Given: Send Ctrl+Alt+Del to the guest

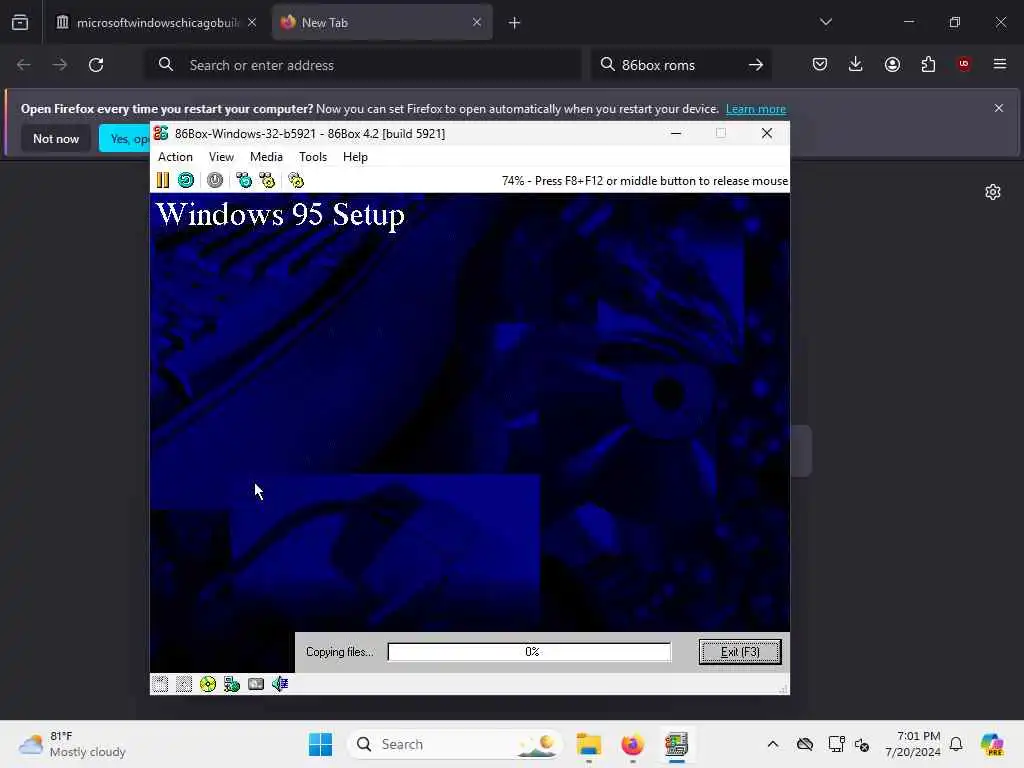Looking at the screenshot, I should (244, 180).
